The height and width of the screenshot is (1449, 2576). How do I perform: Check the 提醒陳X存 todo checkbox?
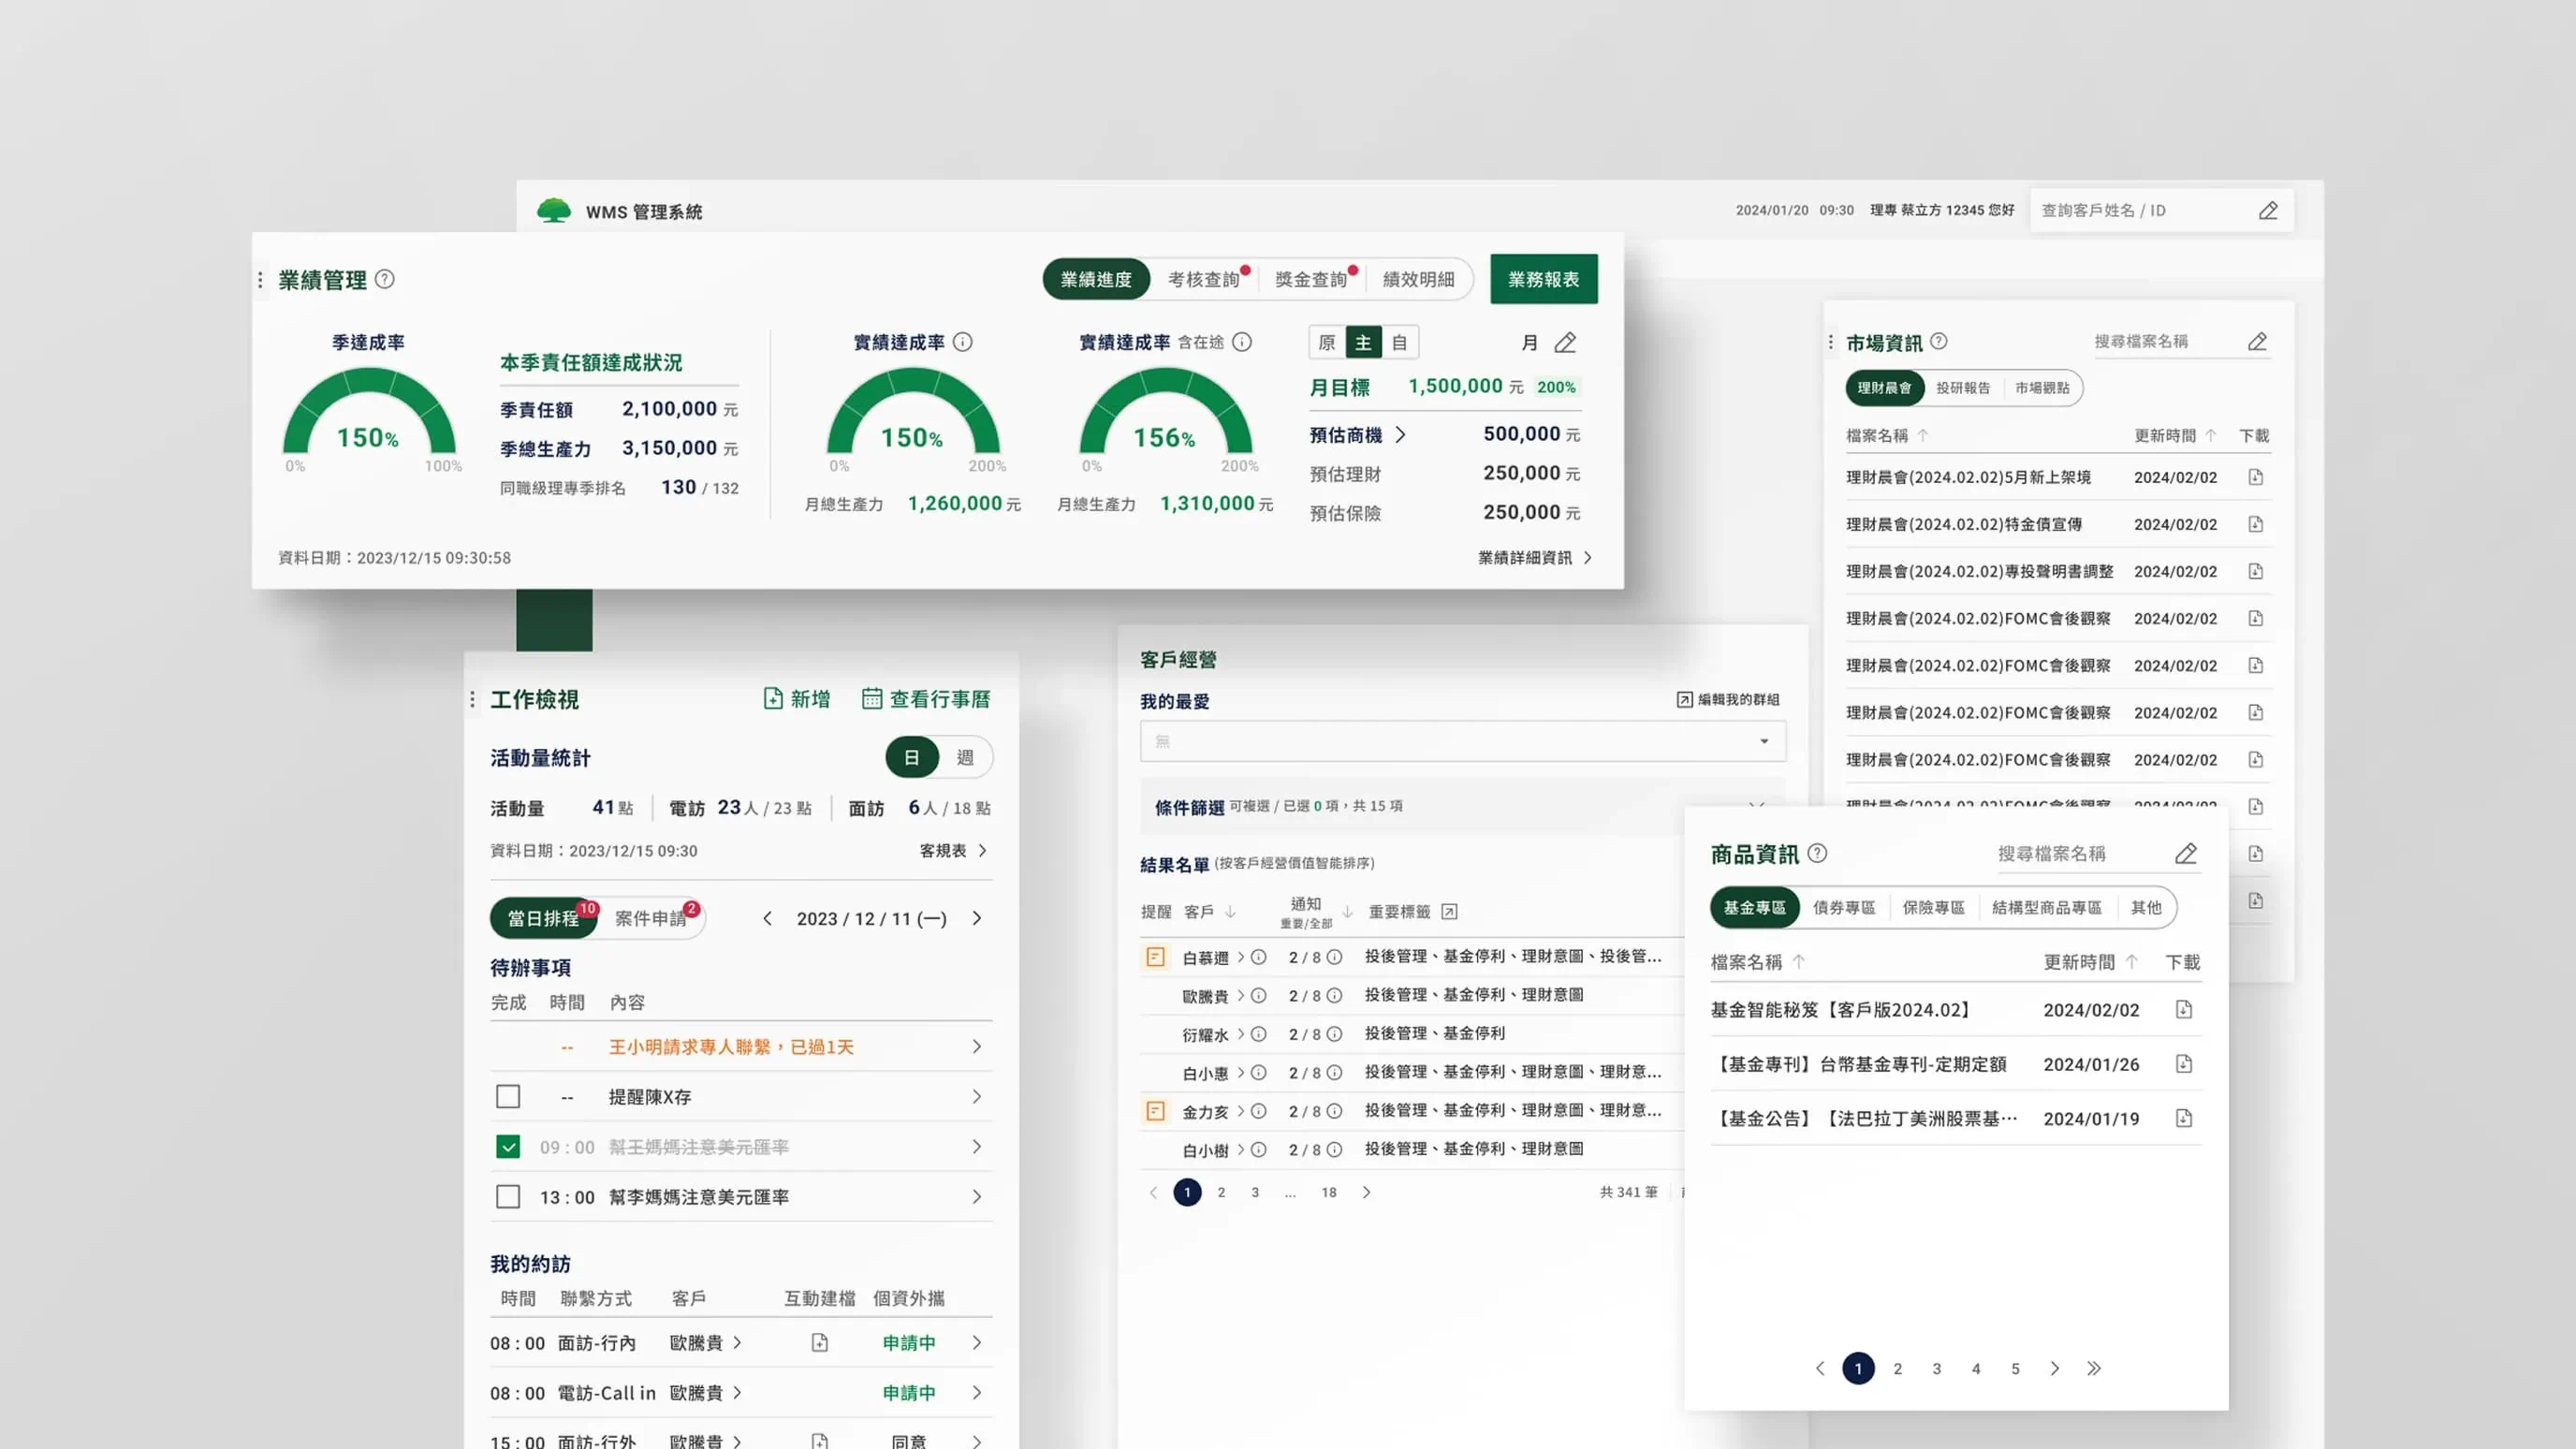click(508, 1096)
